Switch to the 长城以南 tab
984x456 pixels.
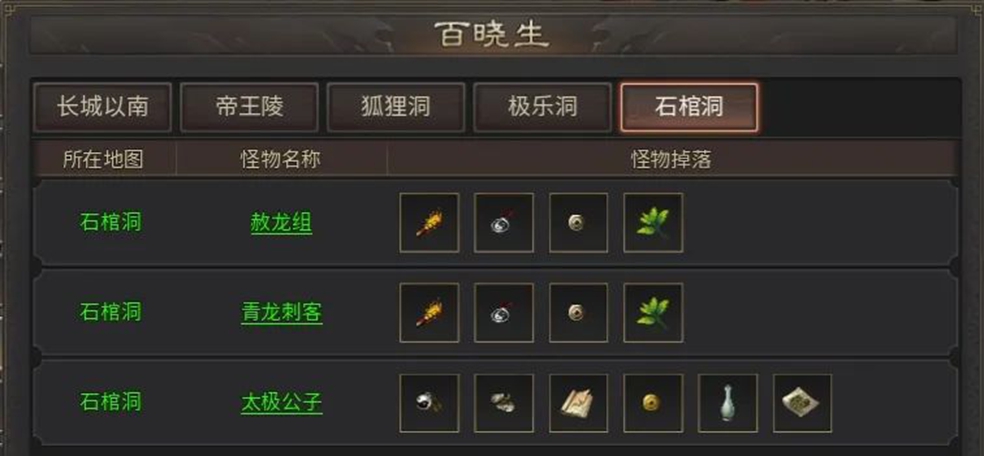click(102, 107)
